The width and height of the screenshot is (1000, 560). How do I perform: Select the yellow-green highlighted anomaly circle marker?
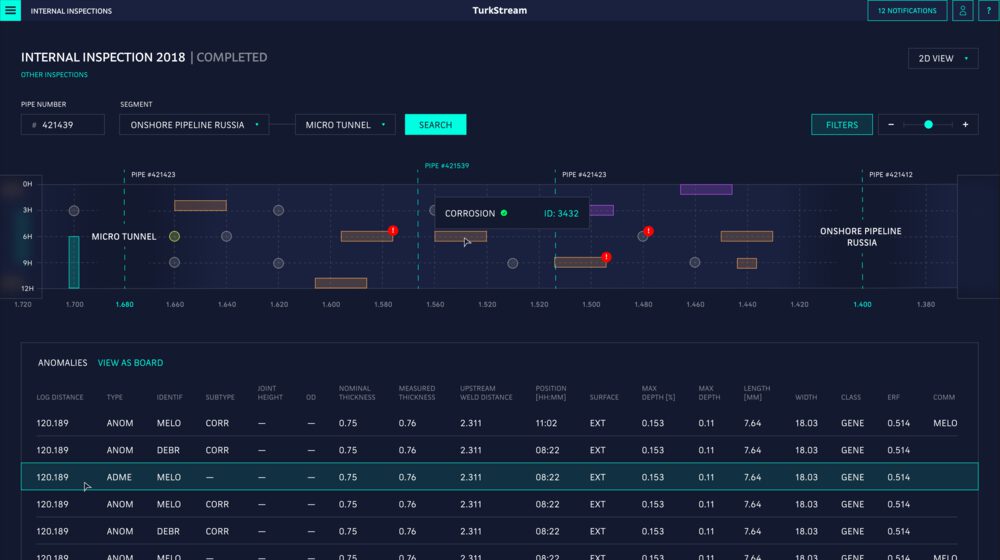coord(174,236)
